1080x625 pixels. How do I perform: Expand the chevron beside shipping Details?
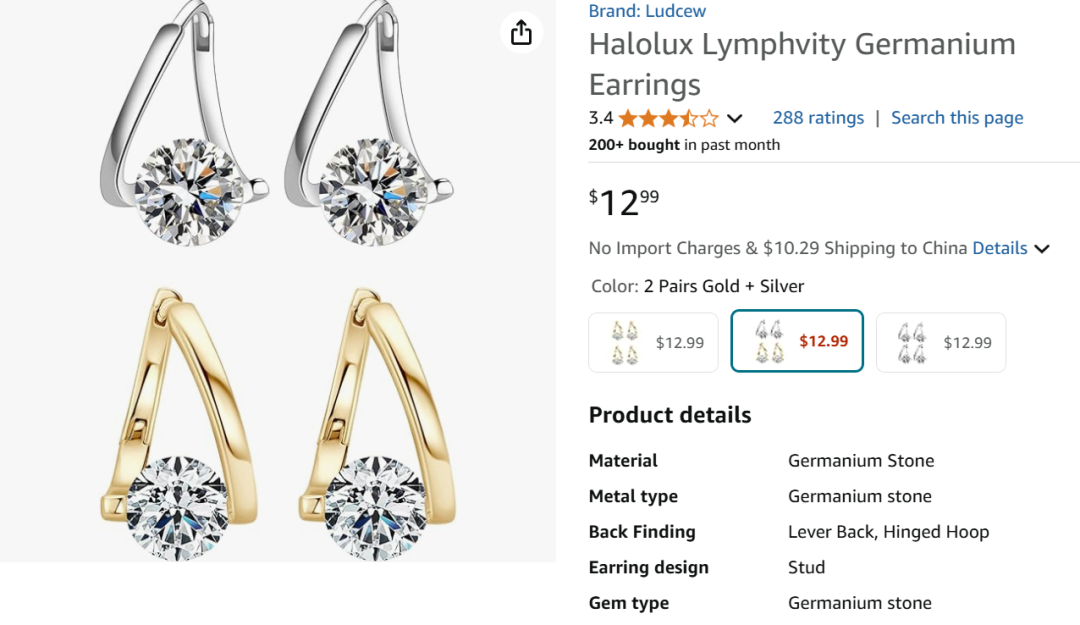click(1042, 249)
